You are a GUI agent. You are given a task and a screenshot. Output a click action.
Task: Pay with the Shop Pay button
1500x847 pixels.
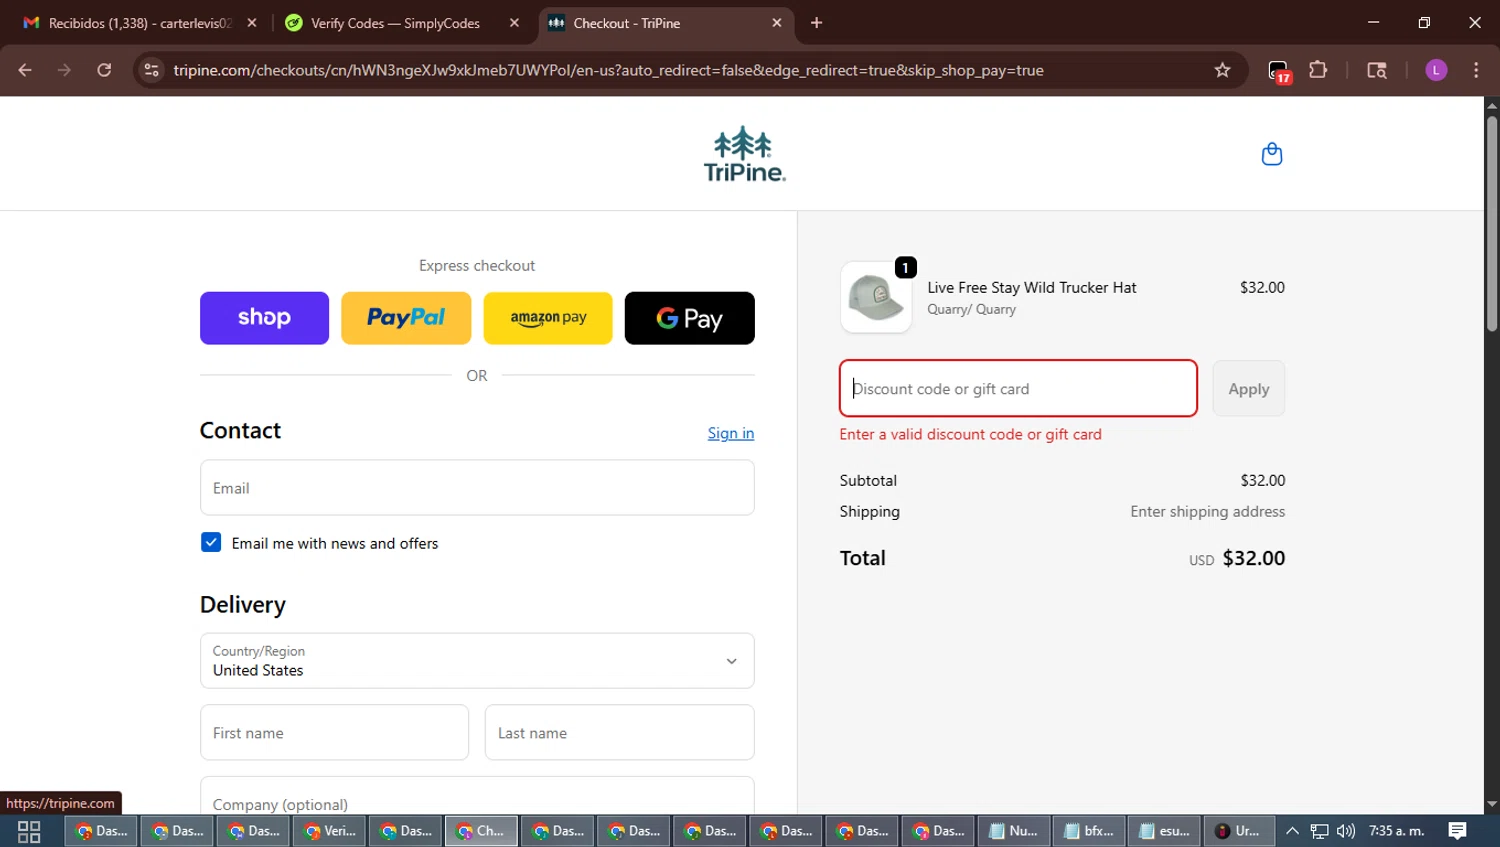tap(264, 318)
